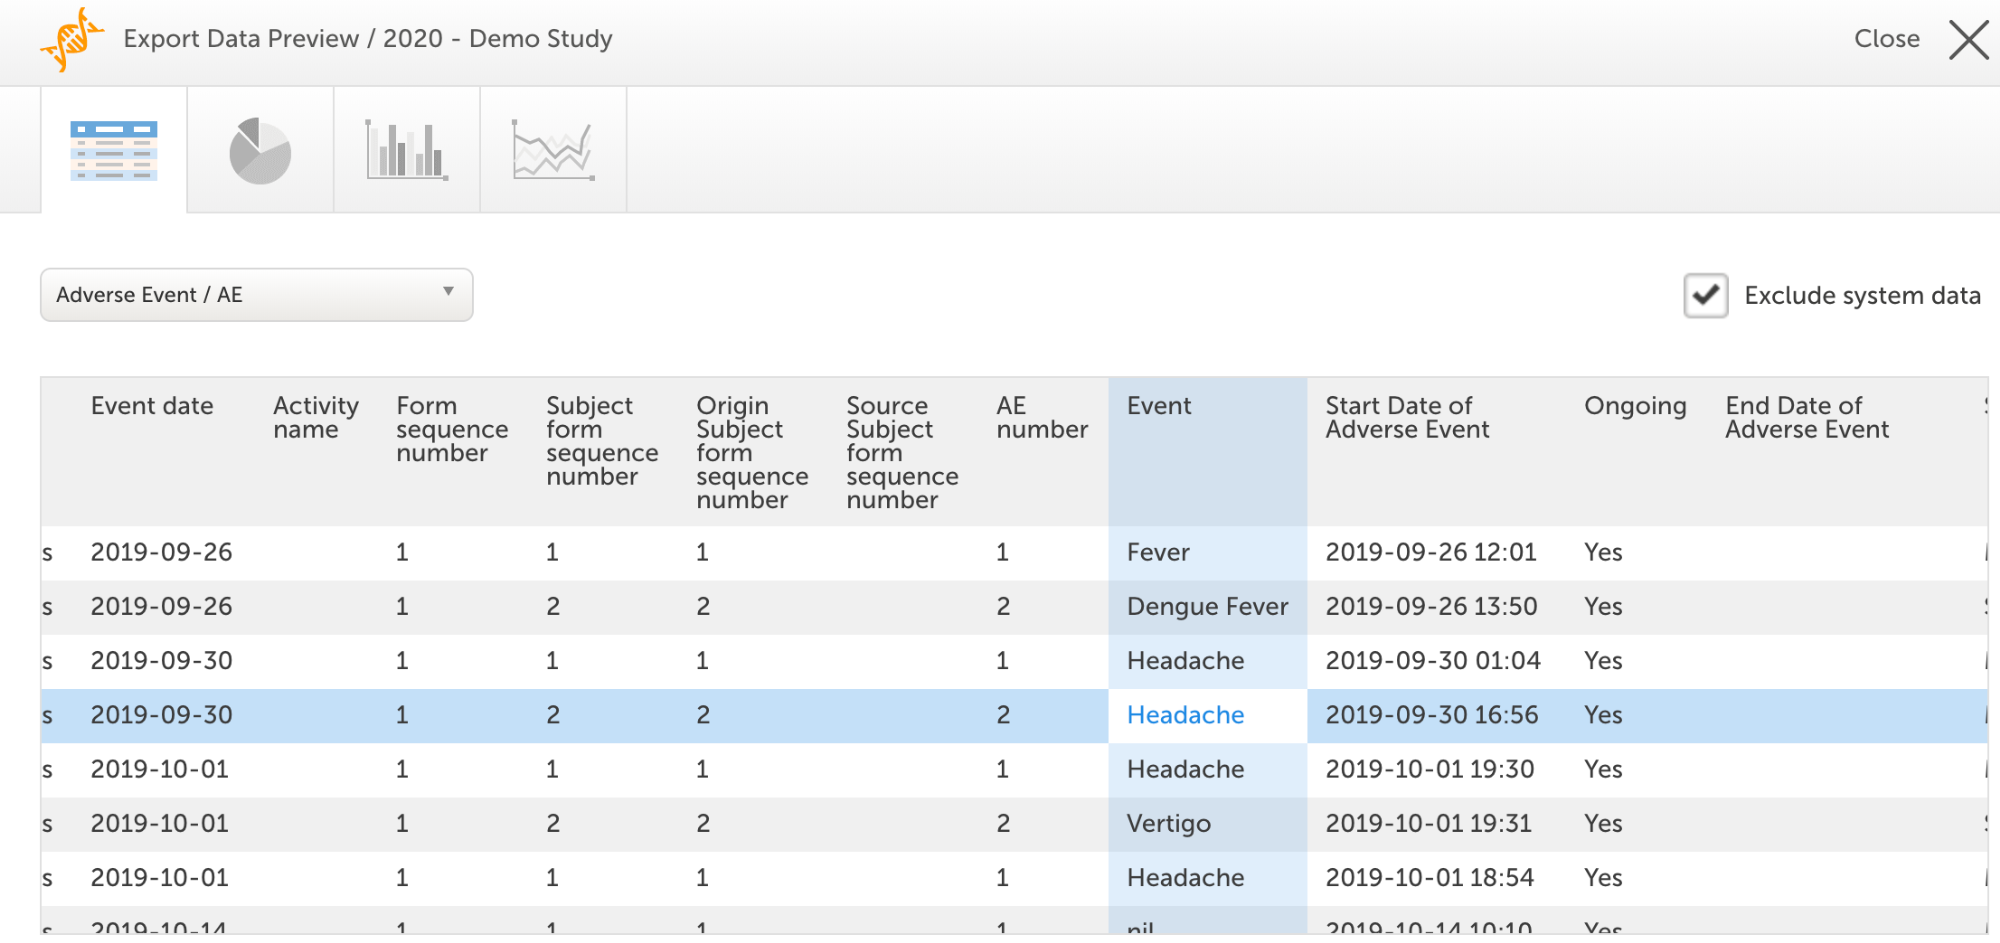This screenshot has height=943, width=2000.
Task: Click the Ongoing column header
Action: (1635, 406)
